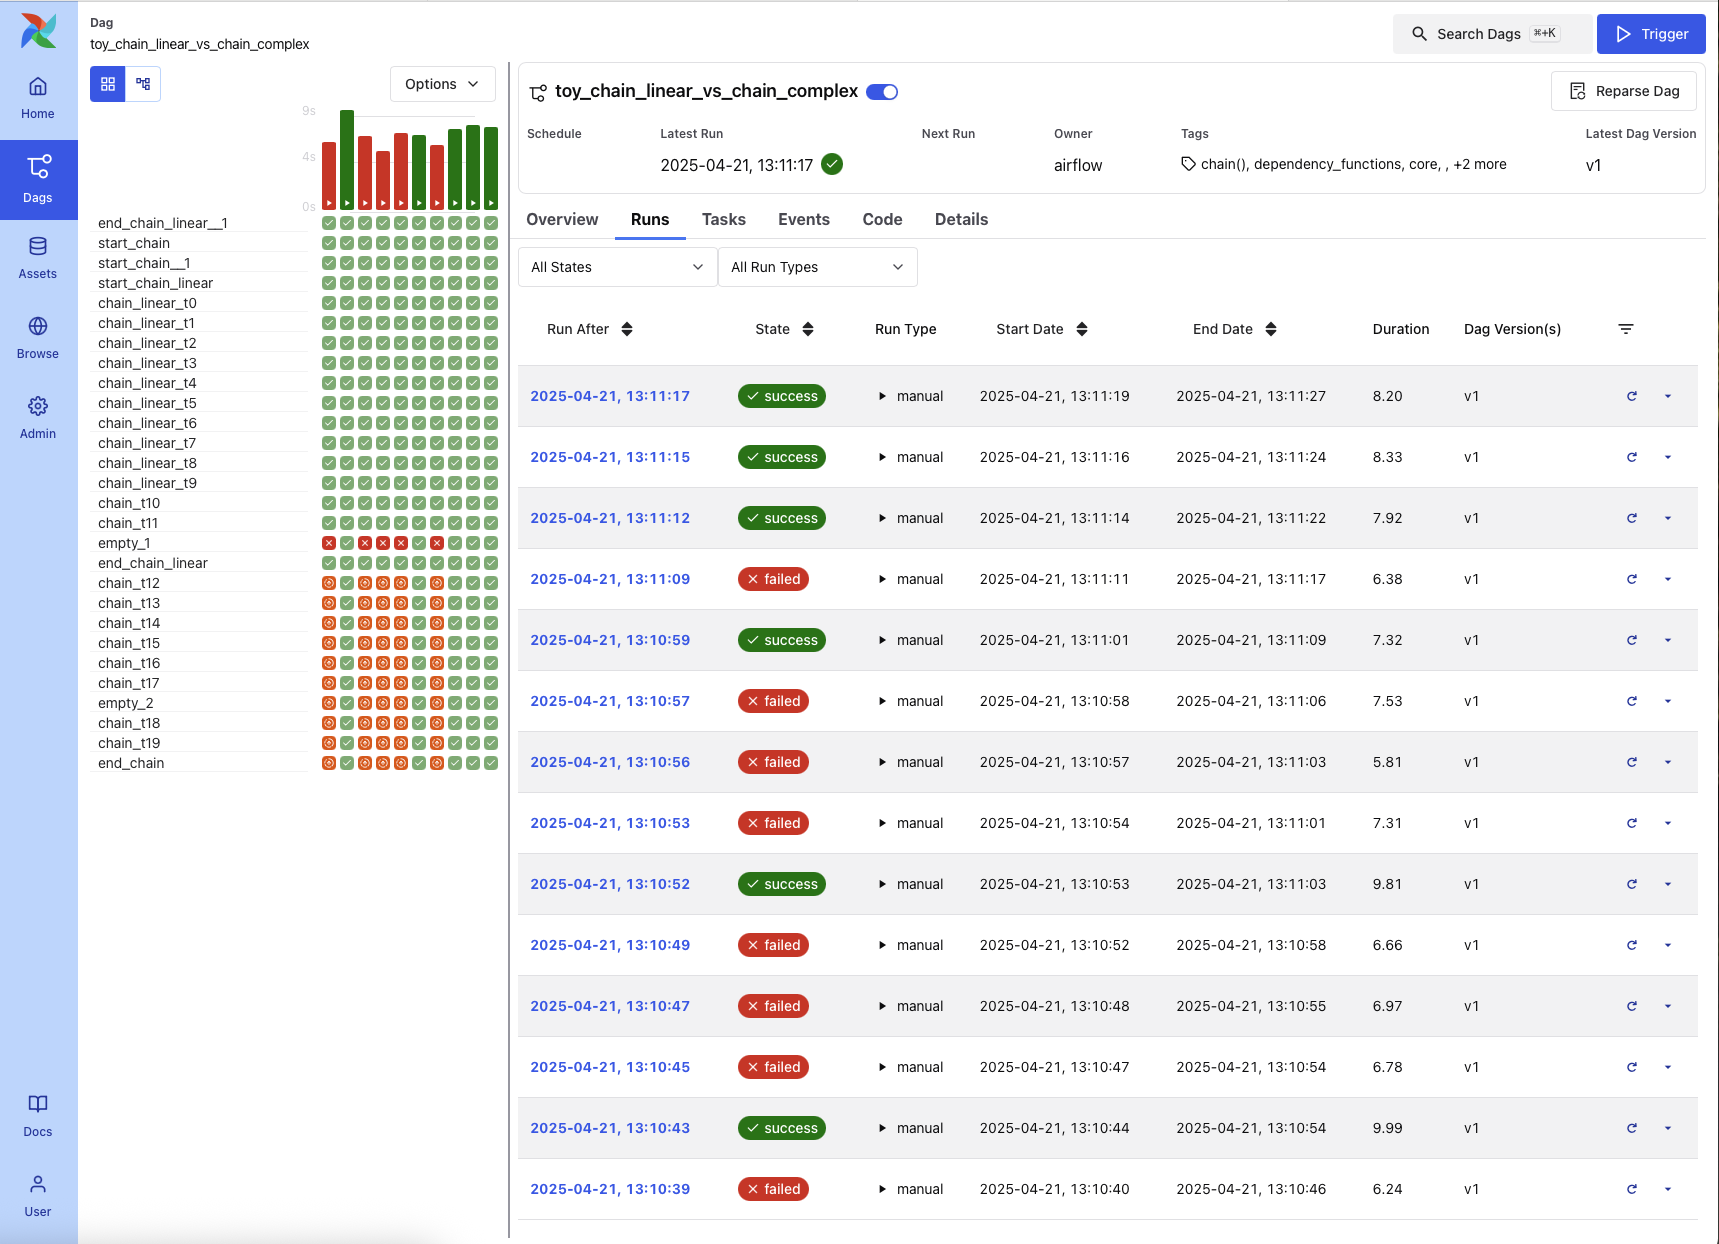Open the User account menu

pyautogui.click(x=37, y=1194)
